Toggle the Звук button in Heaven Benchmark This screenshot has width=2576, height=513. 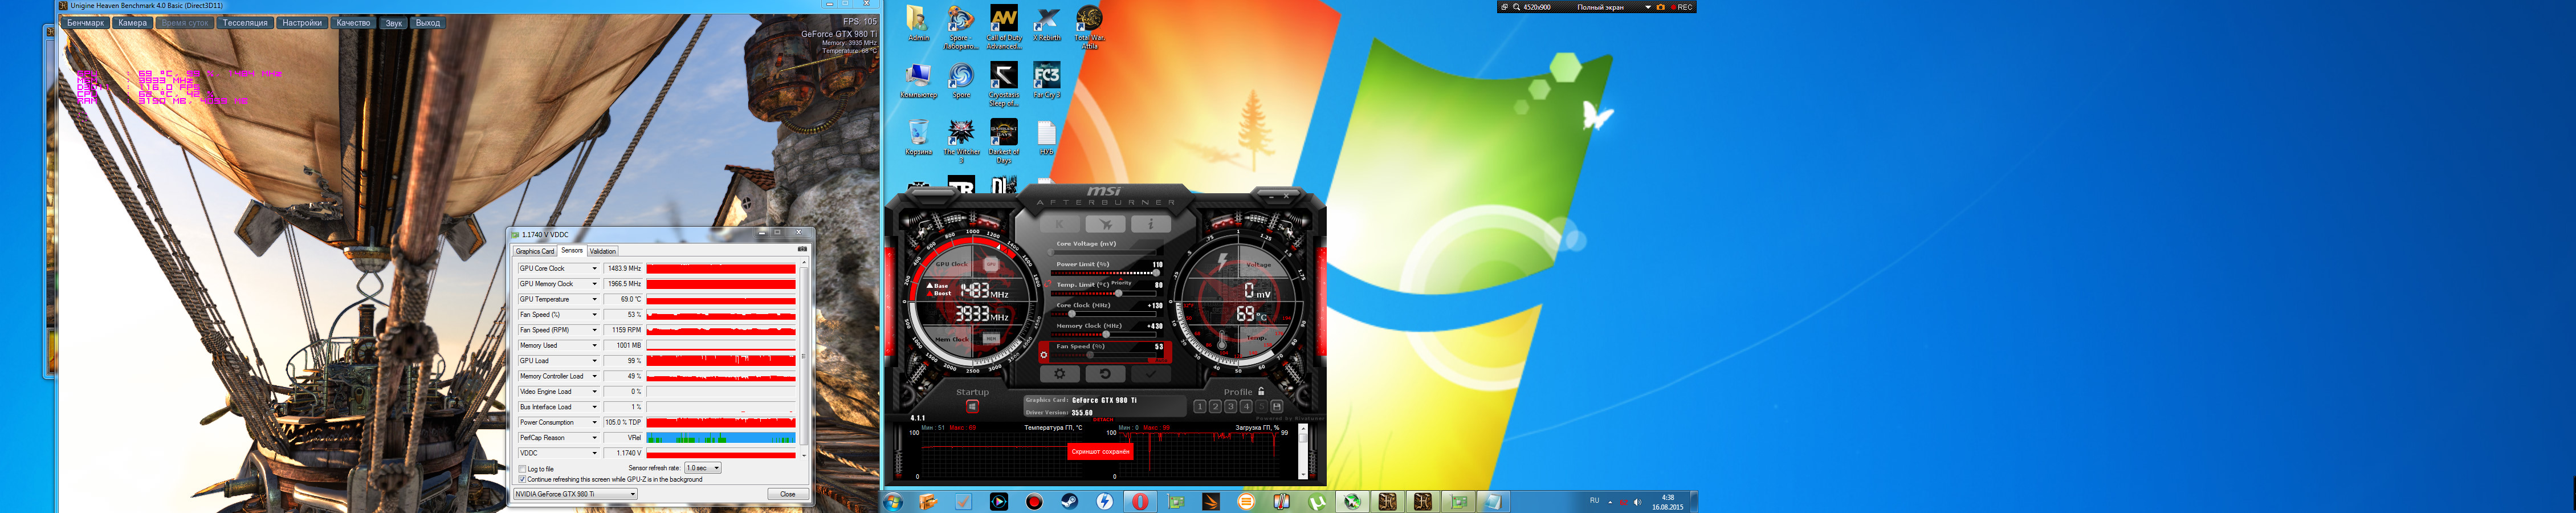pos(394,23)
